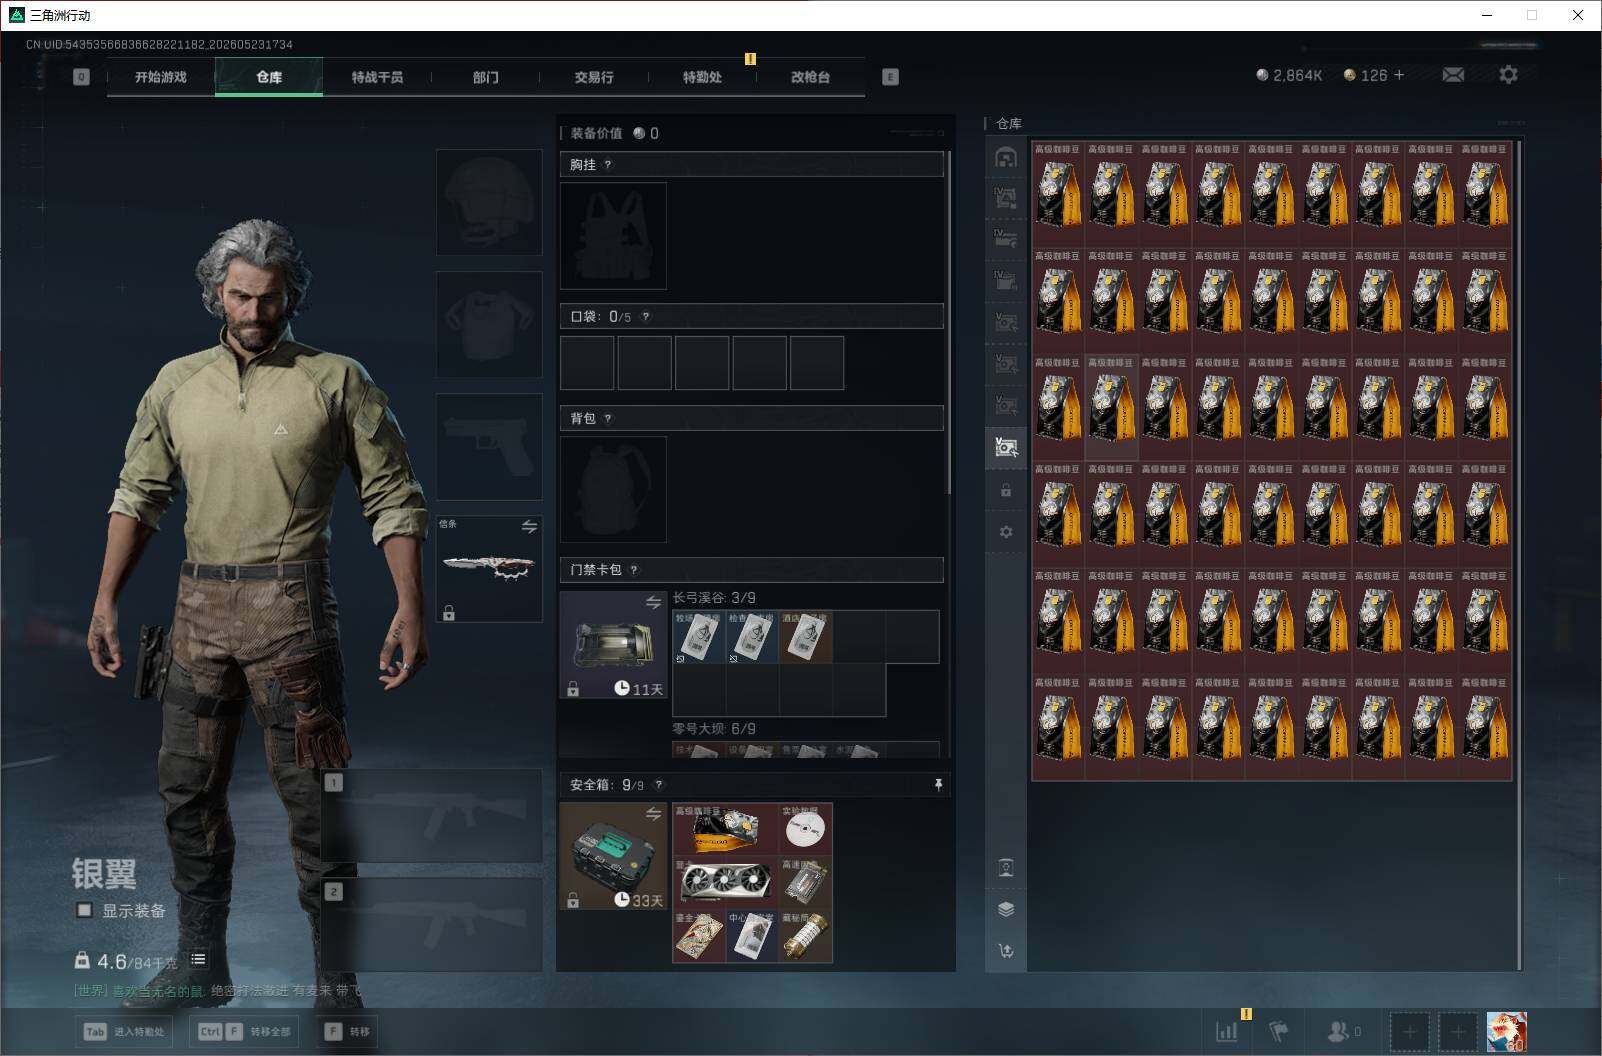
Task: Open the 部门 tab
Action: pyautogui.click(x=486, y=77)
